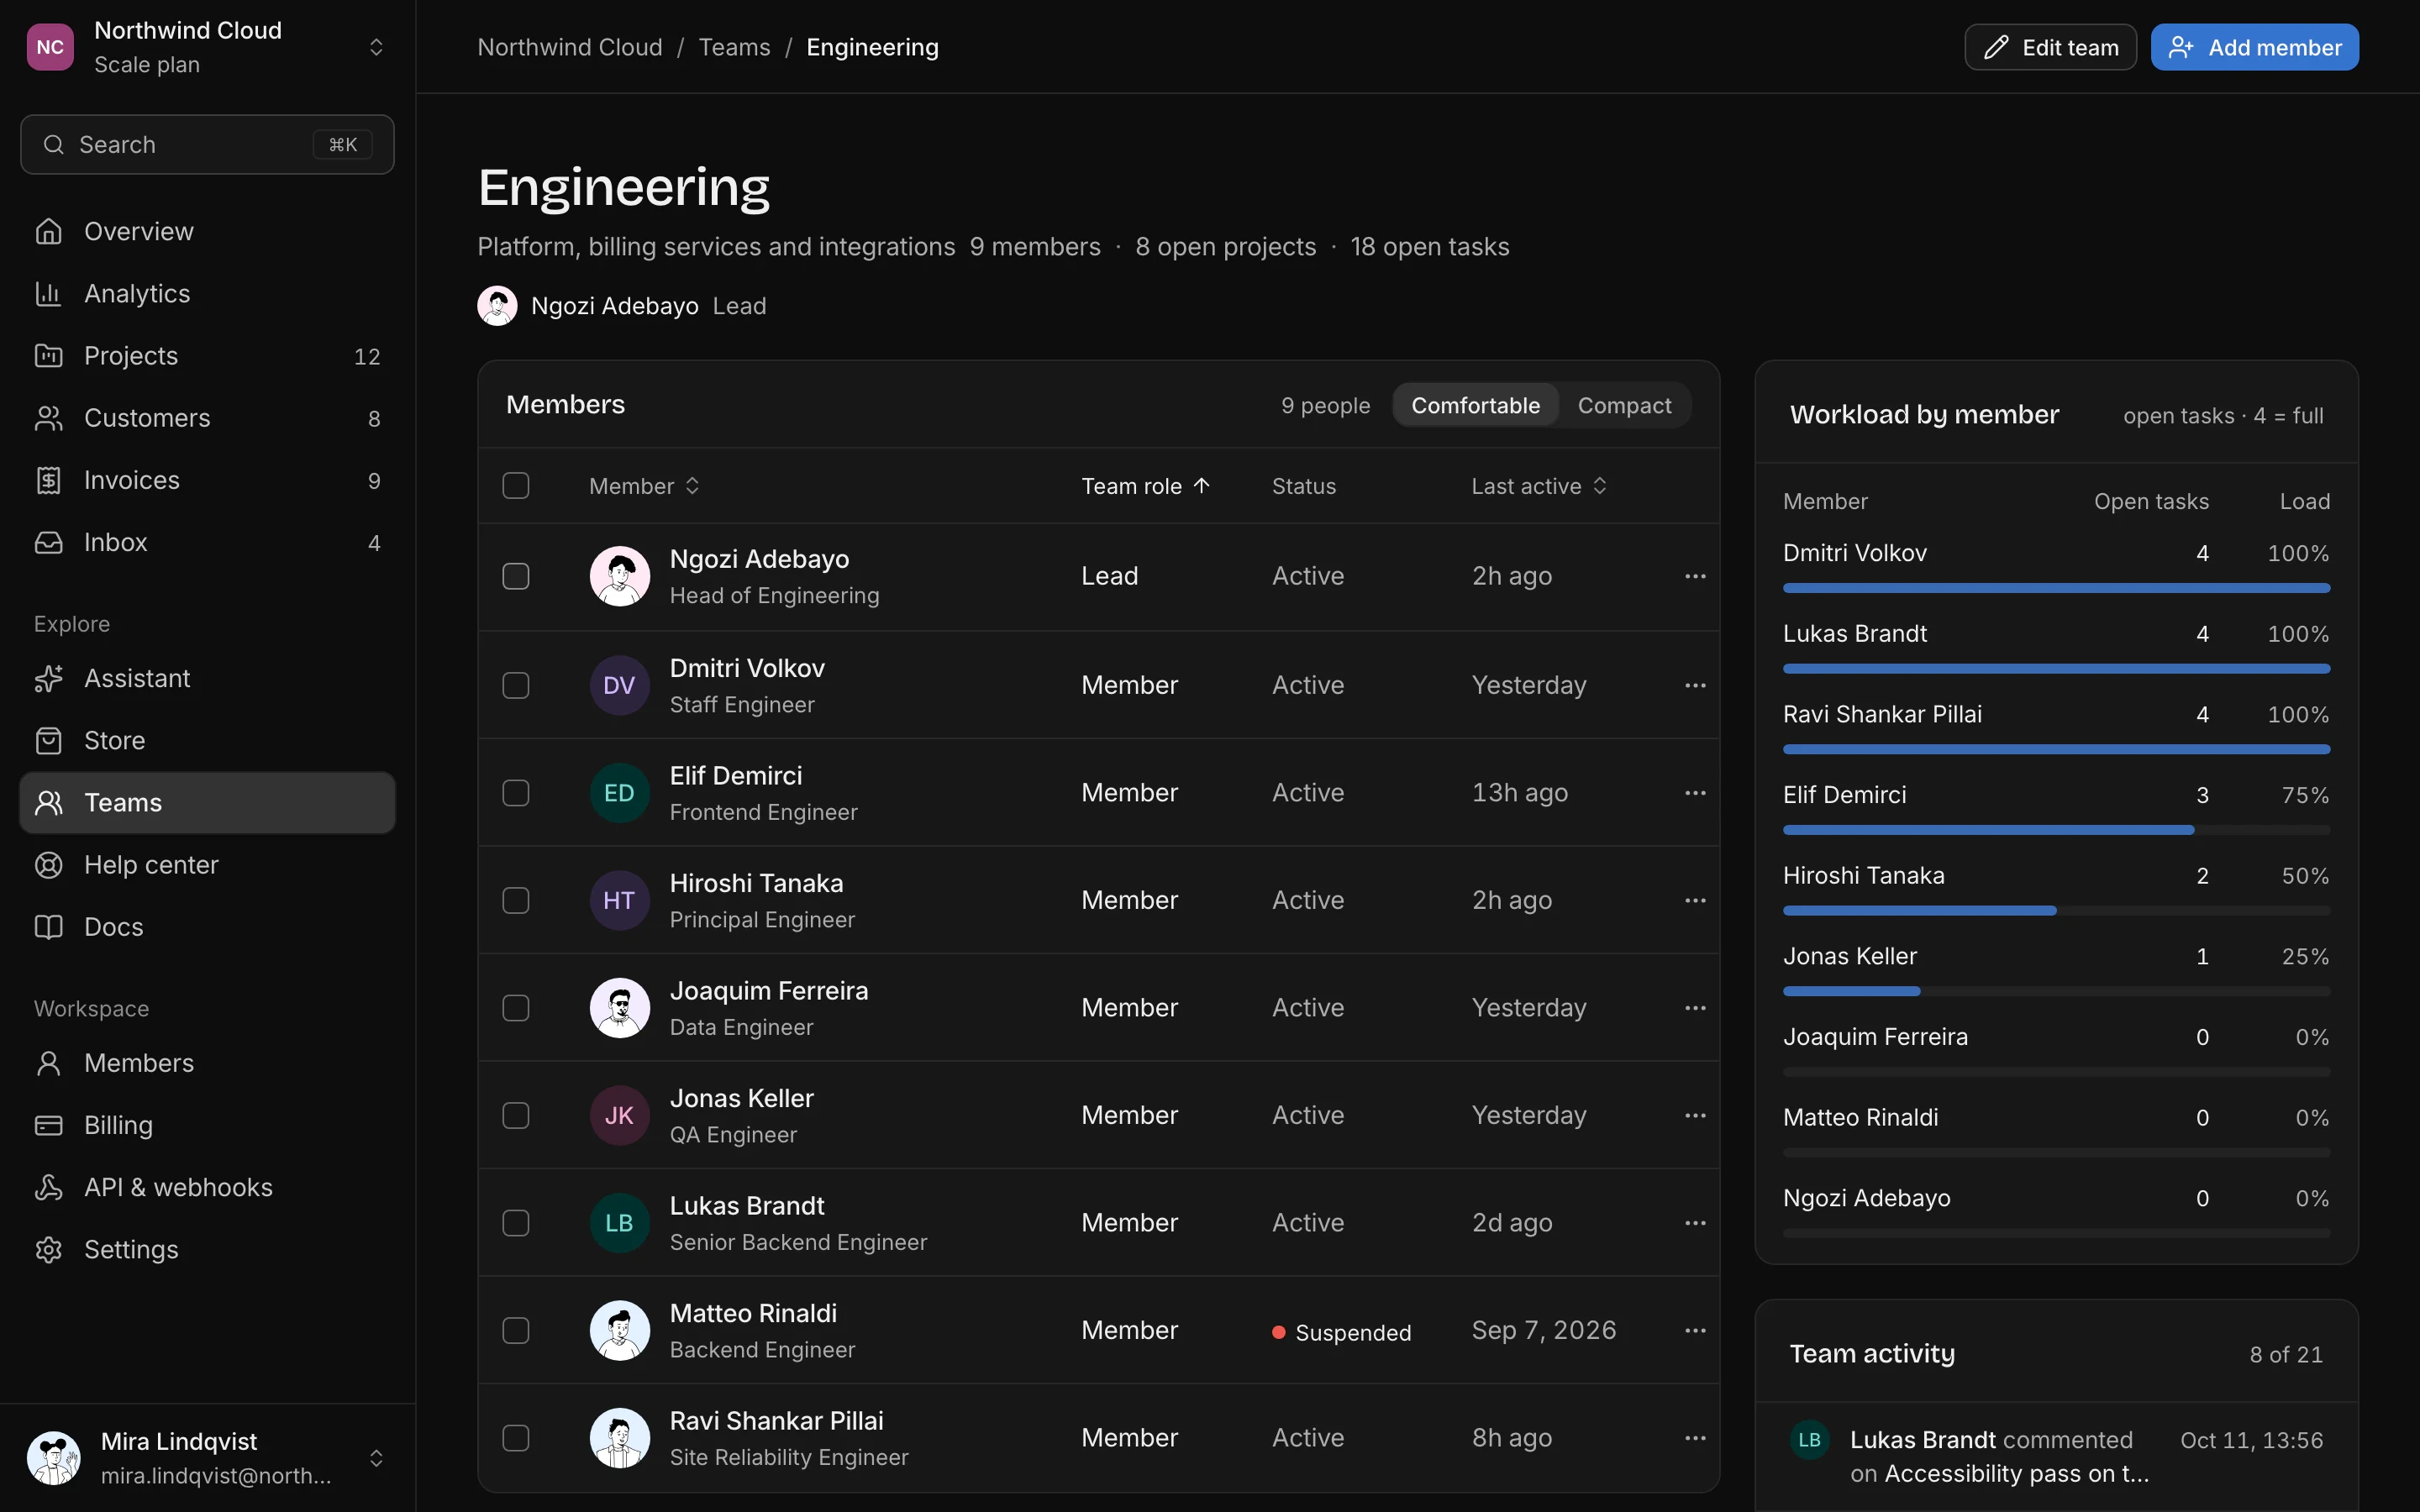Open Members in the Workspace section

(x=207, y=1063)
